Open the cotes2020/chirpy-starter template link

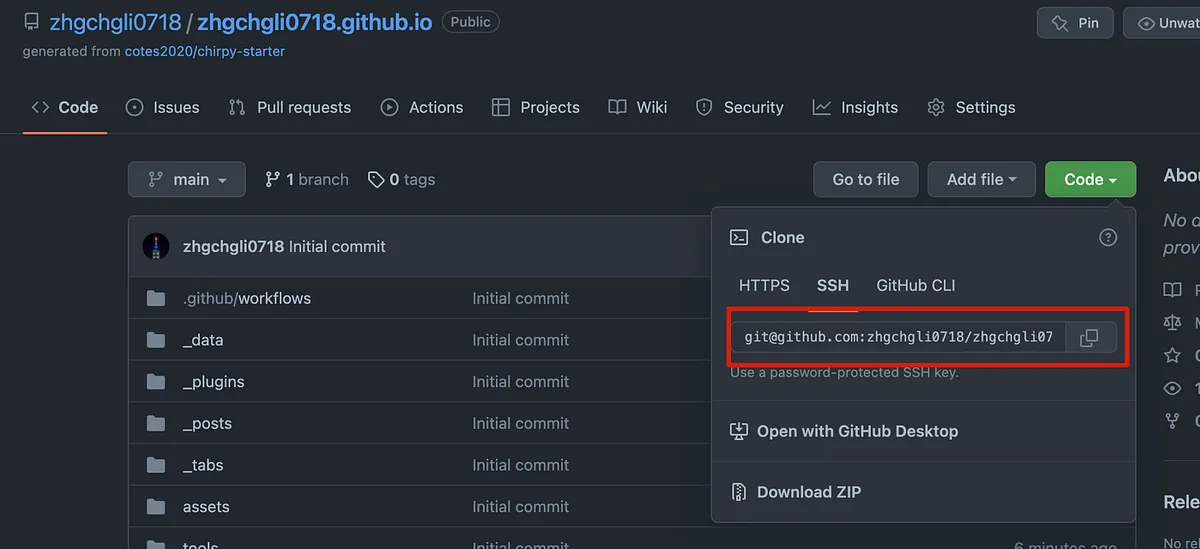[x=204, y=51]
